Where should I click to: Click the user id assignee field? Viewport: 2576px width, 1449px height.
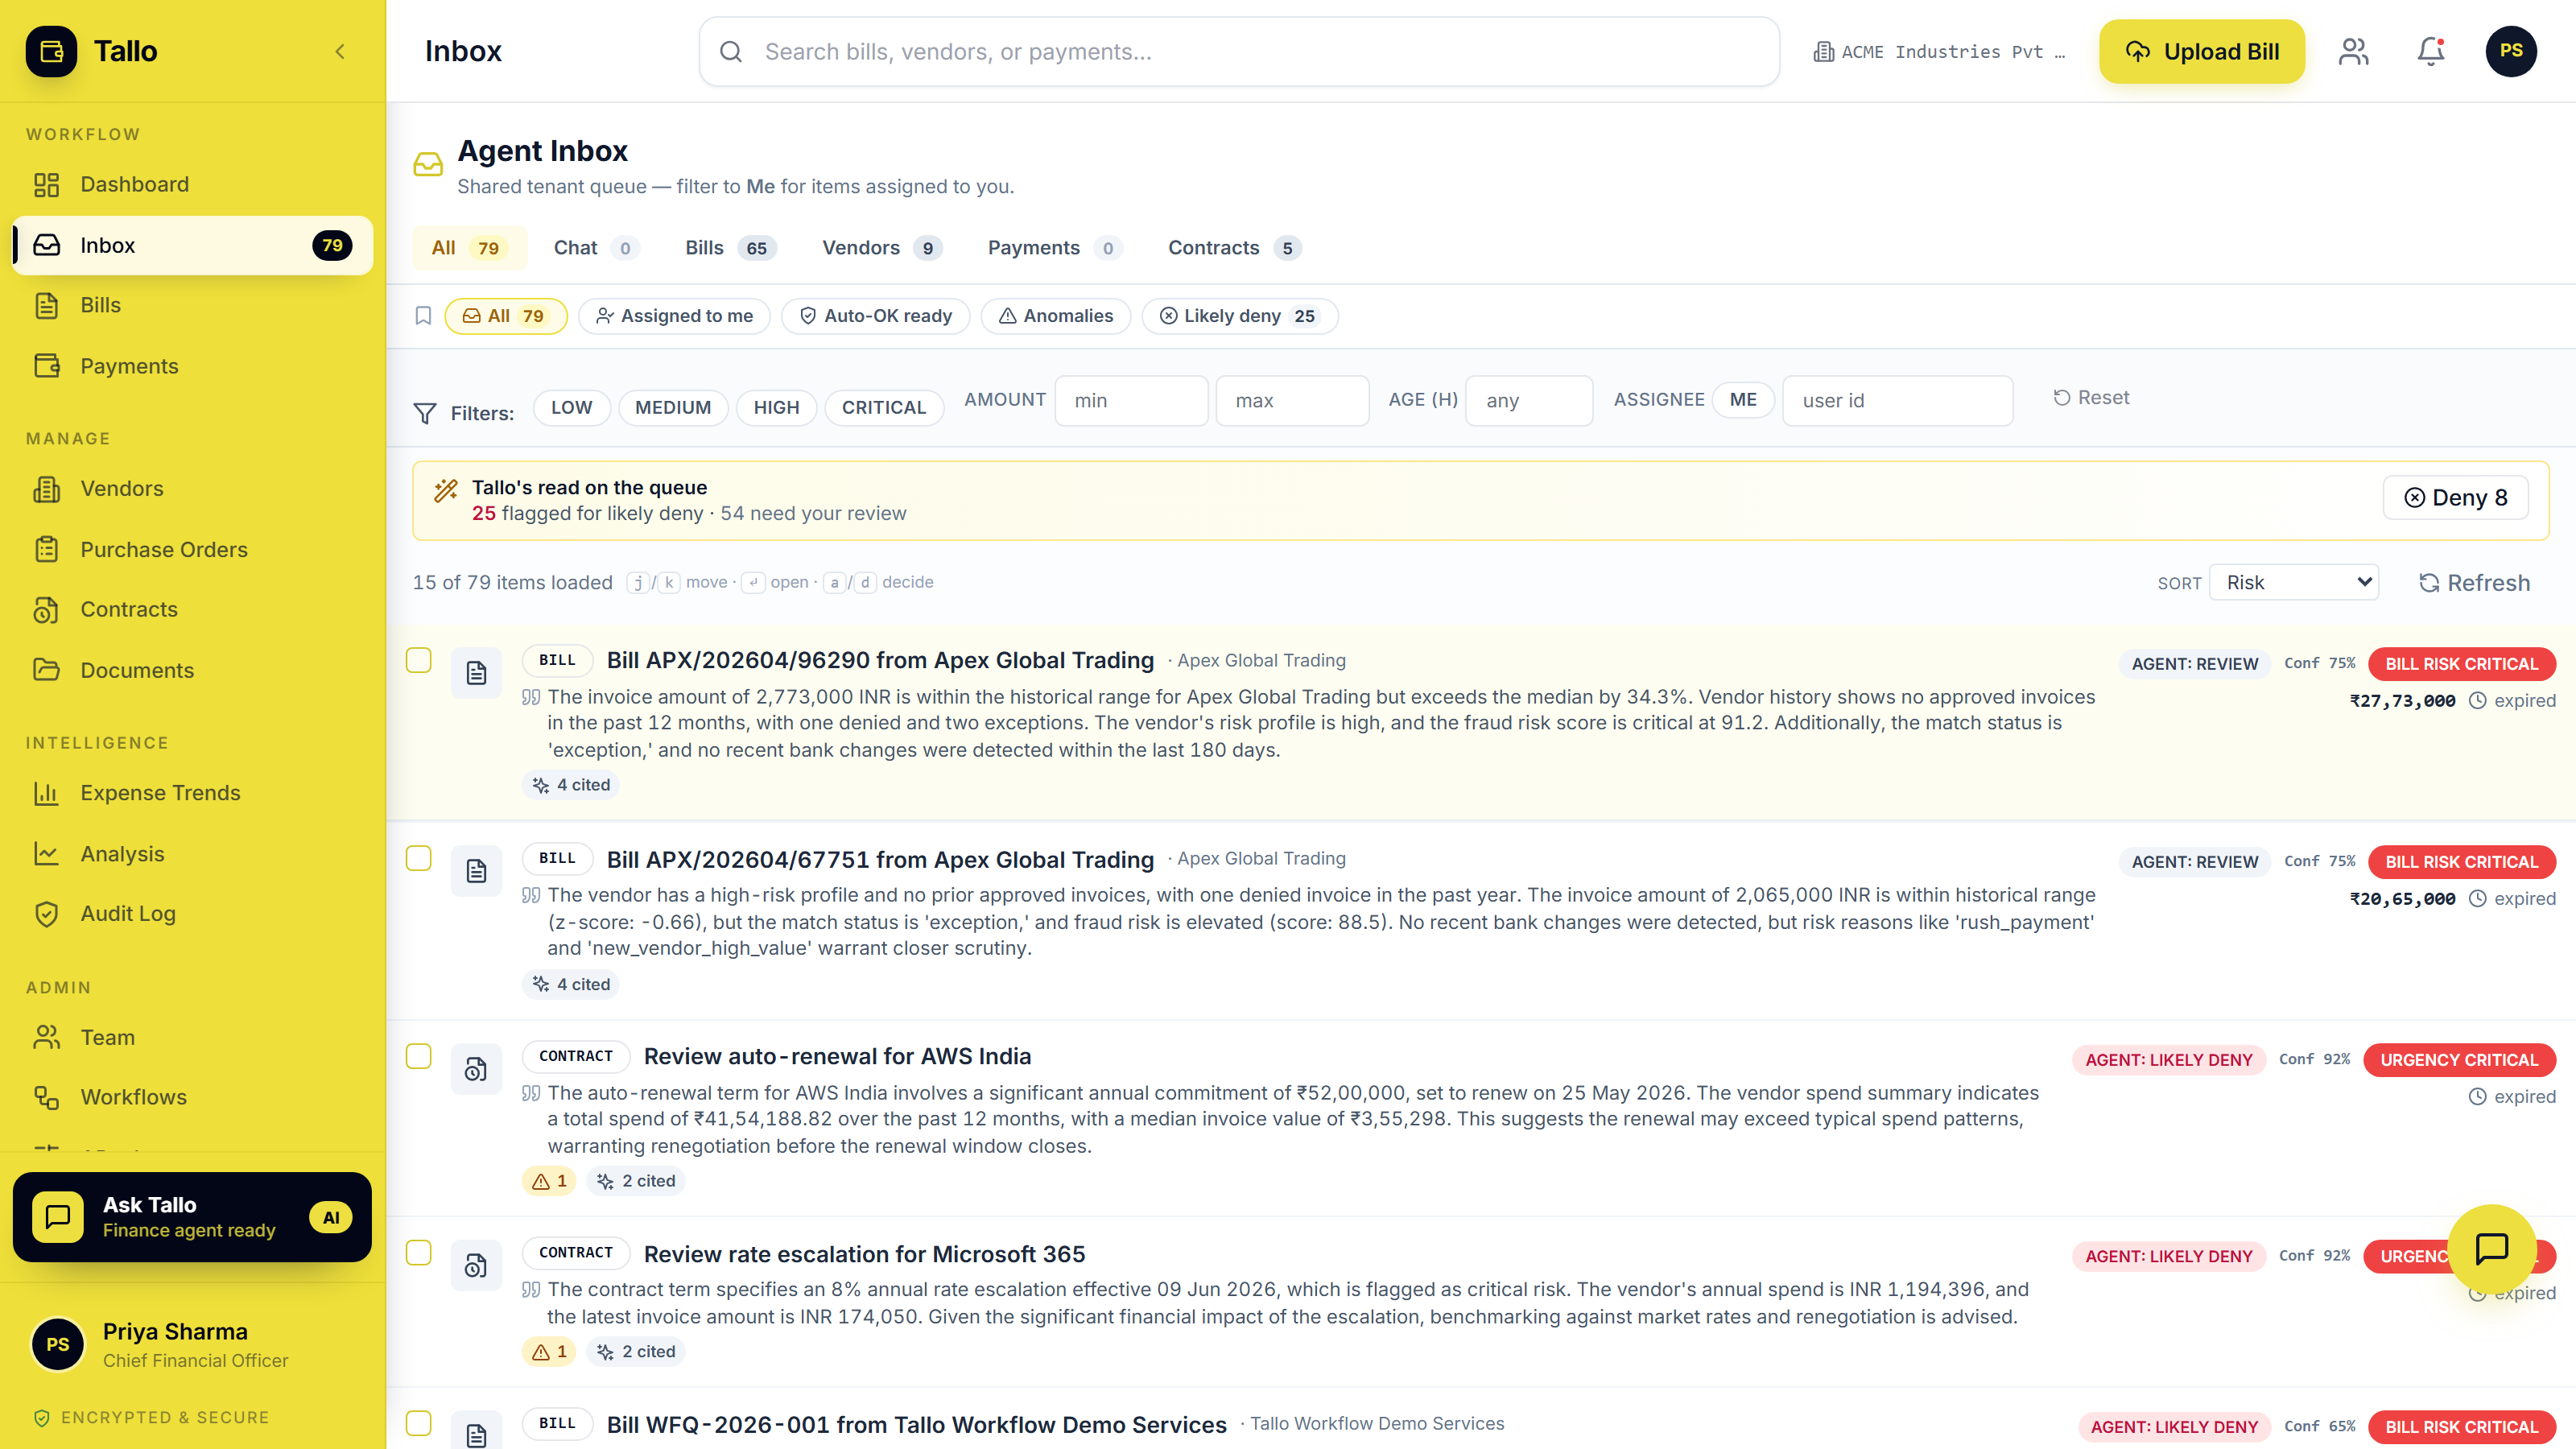1897,400
